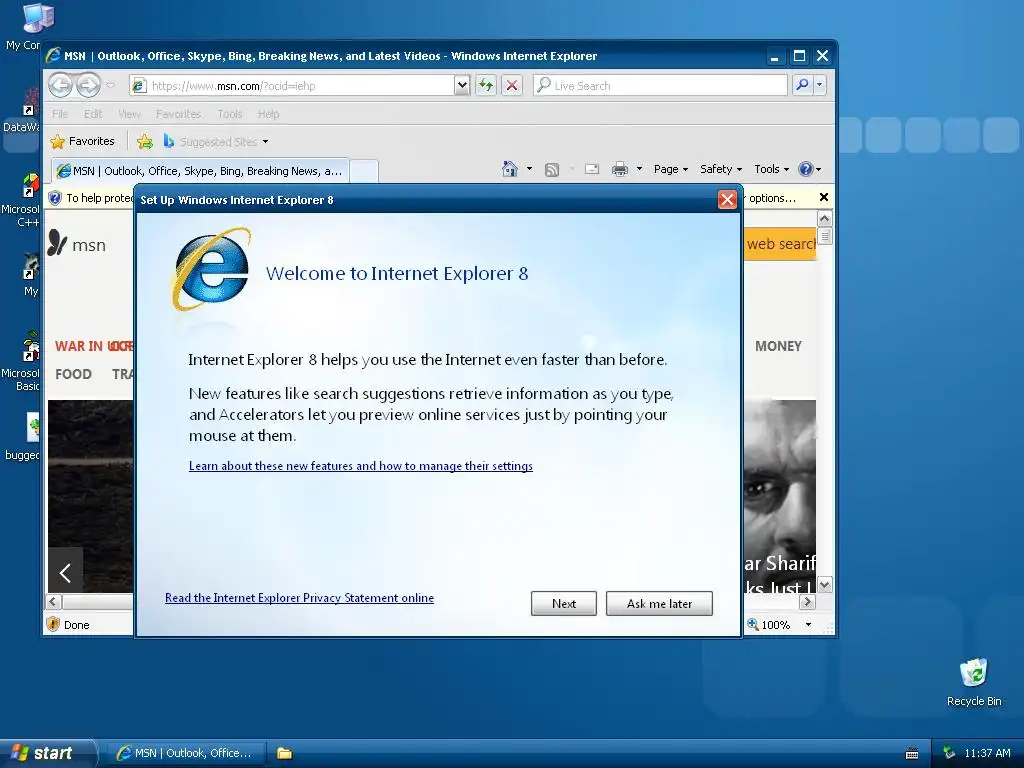1024x768 pixels.
Task: Open the search provider options dropdown
Action: click(x=820, y=85)
